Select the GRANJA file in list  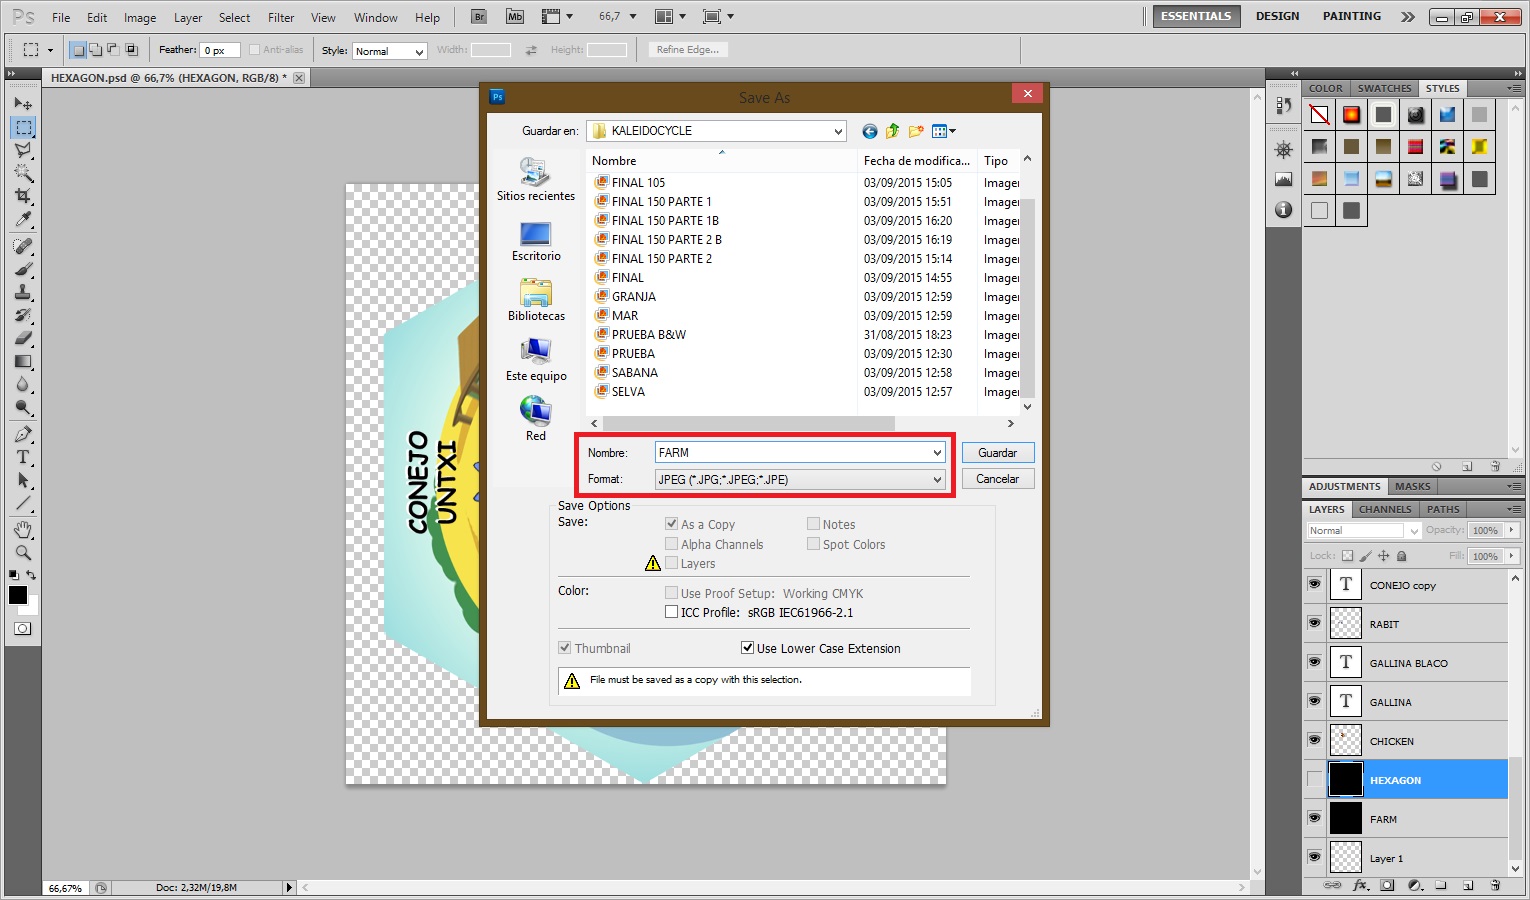click(634, 297)
